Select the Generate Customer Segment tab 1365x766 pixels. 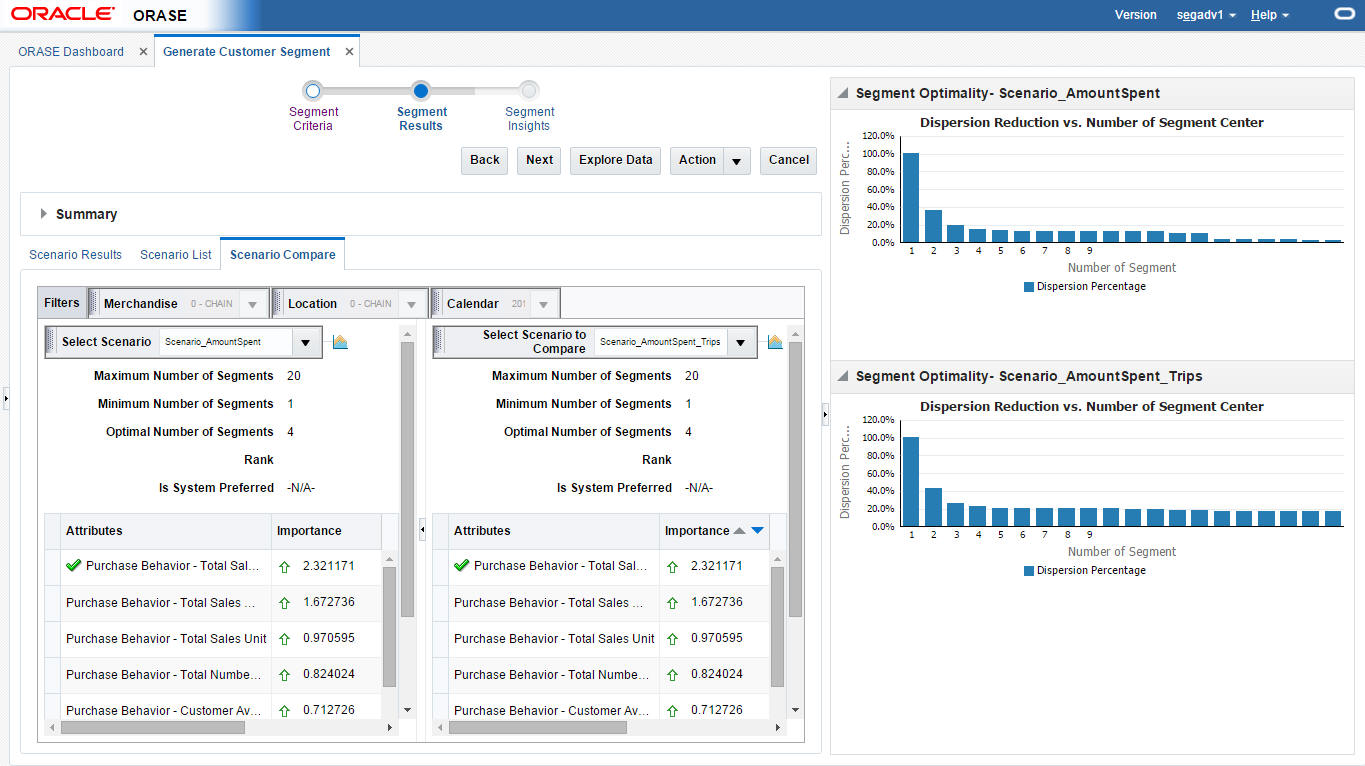coord(246,52)
